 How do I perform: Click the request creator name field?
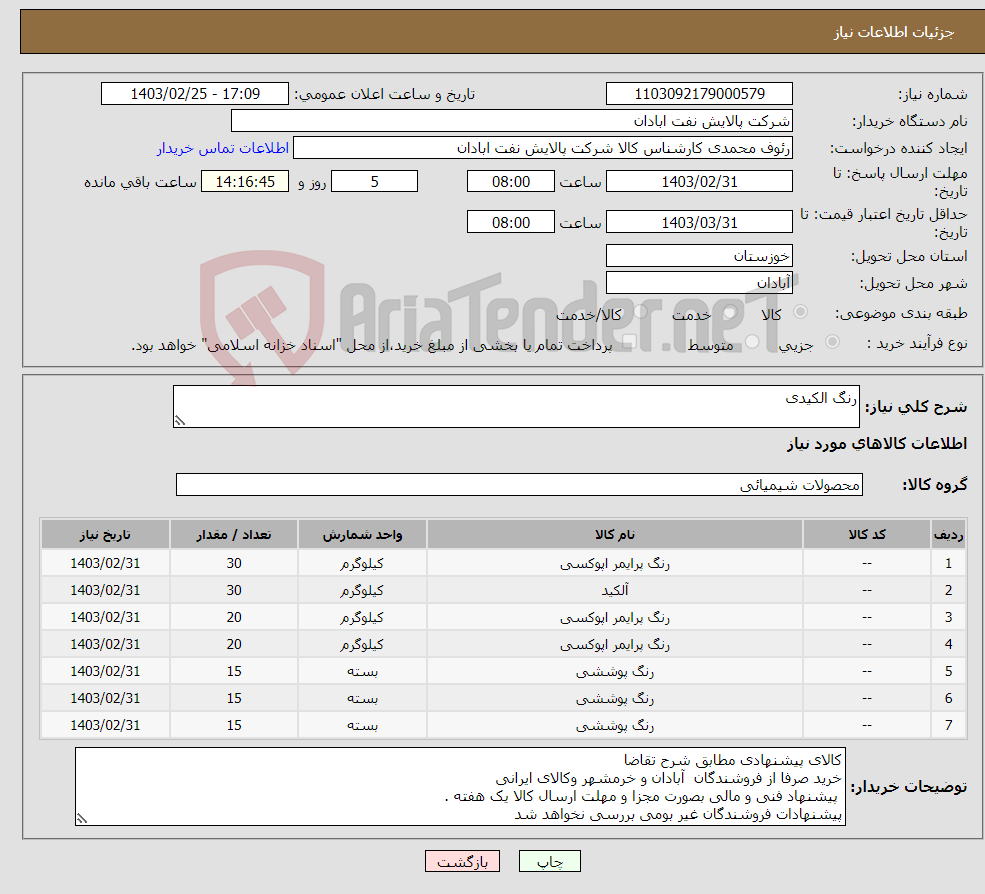[543, 148]
